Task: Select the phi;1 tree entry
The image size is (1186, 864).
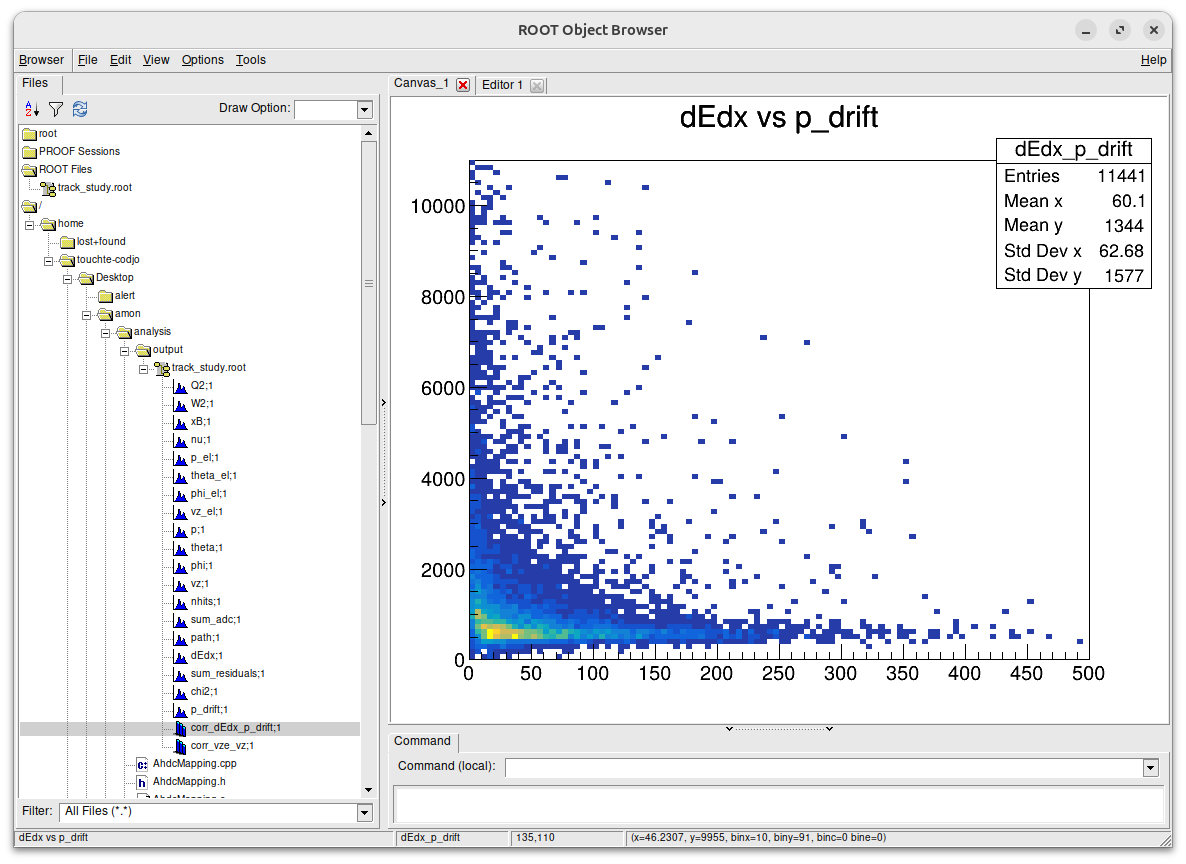Action: click(201, 566)
